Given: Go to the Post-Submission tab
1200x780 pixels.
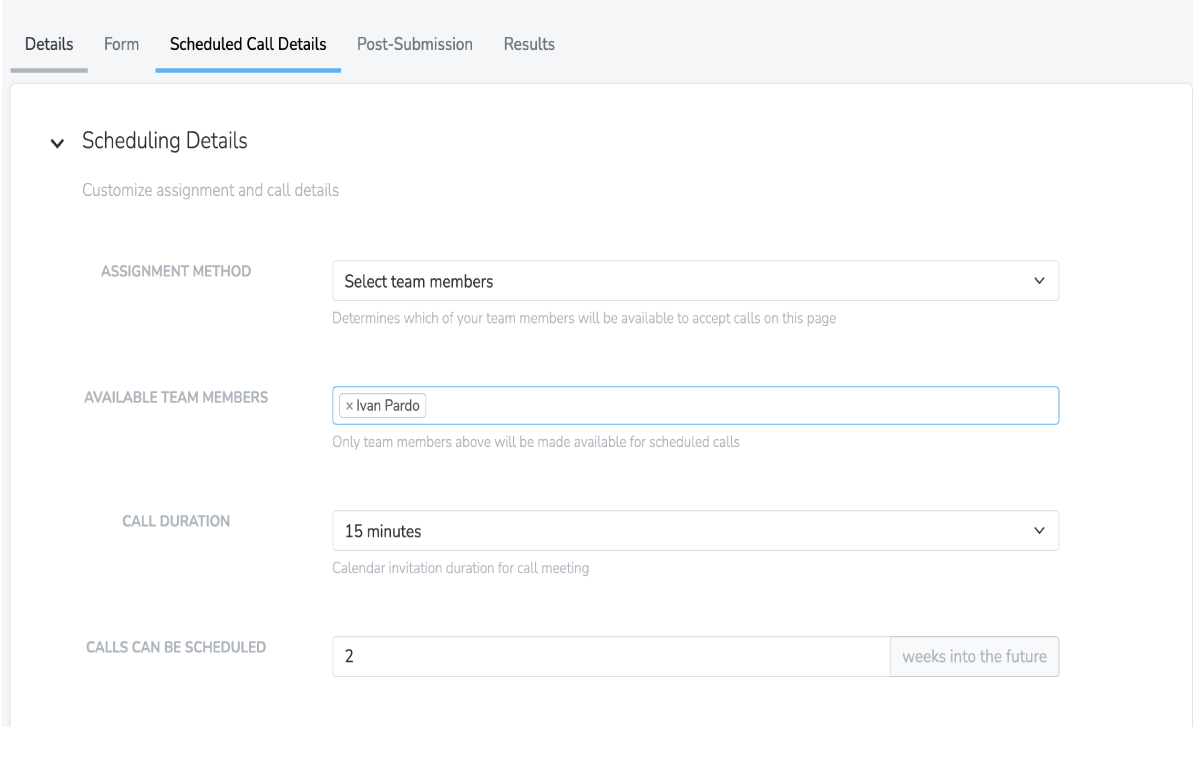Looking at the screenshot, I should (x=415, y=44).
